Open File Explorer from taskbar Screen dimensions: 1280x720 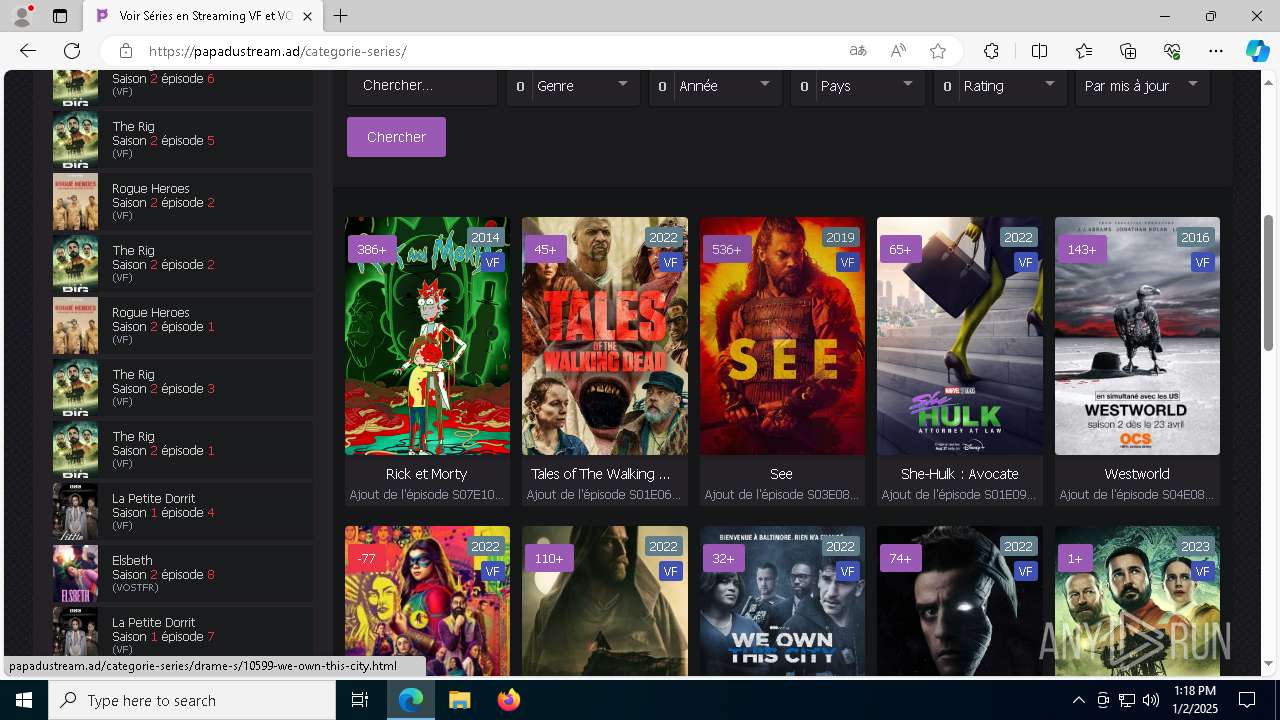pyautogui.click(x=459, y=700)
